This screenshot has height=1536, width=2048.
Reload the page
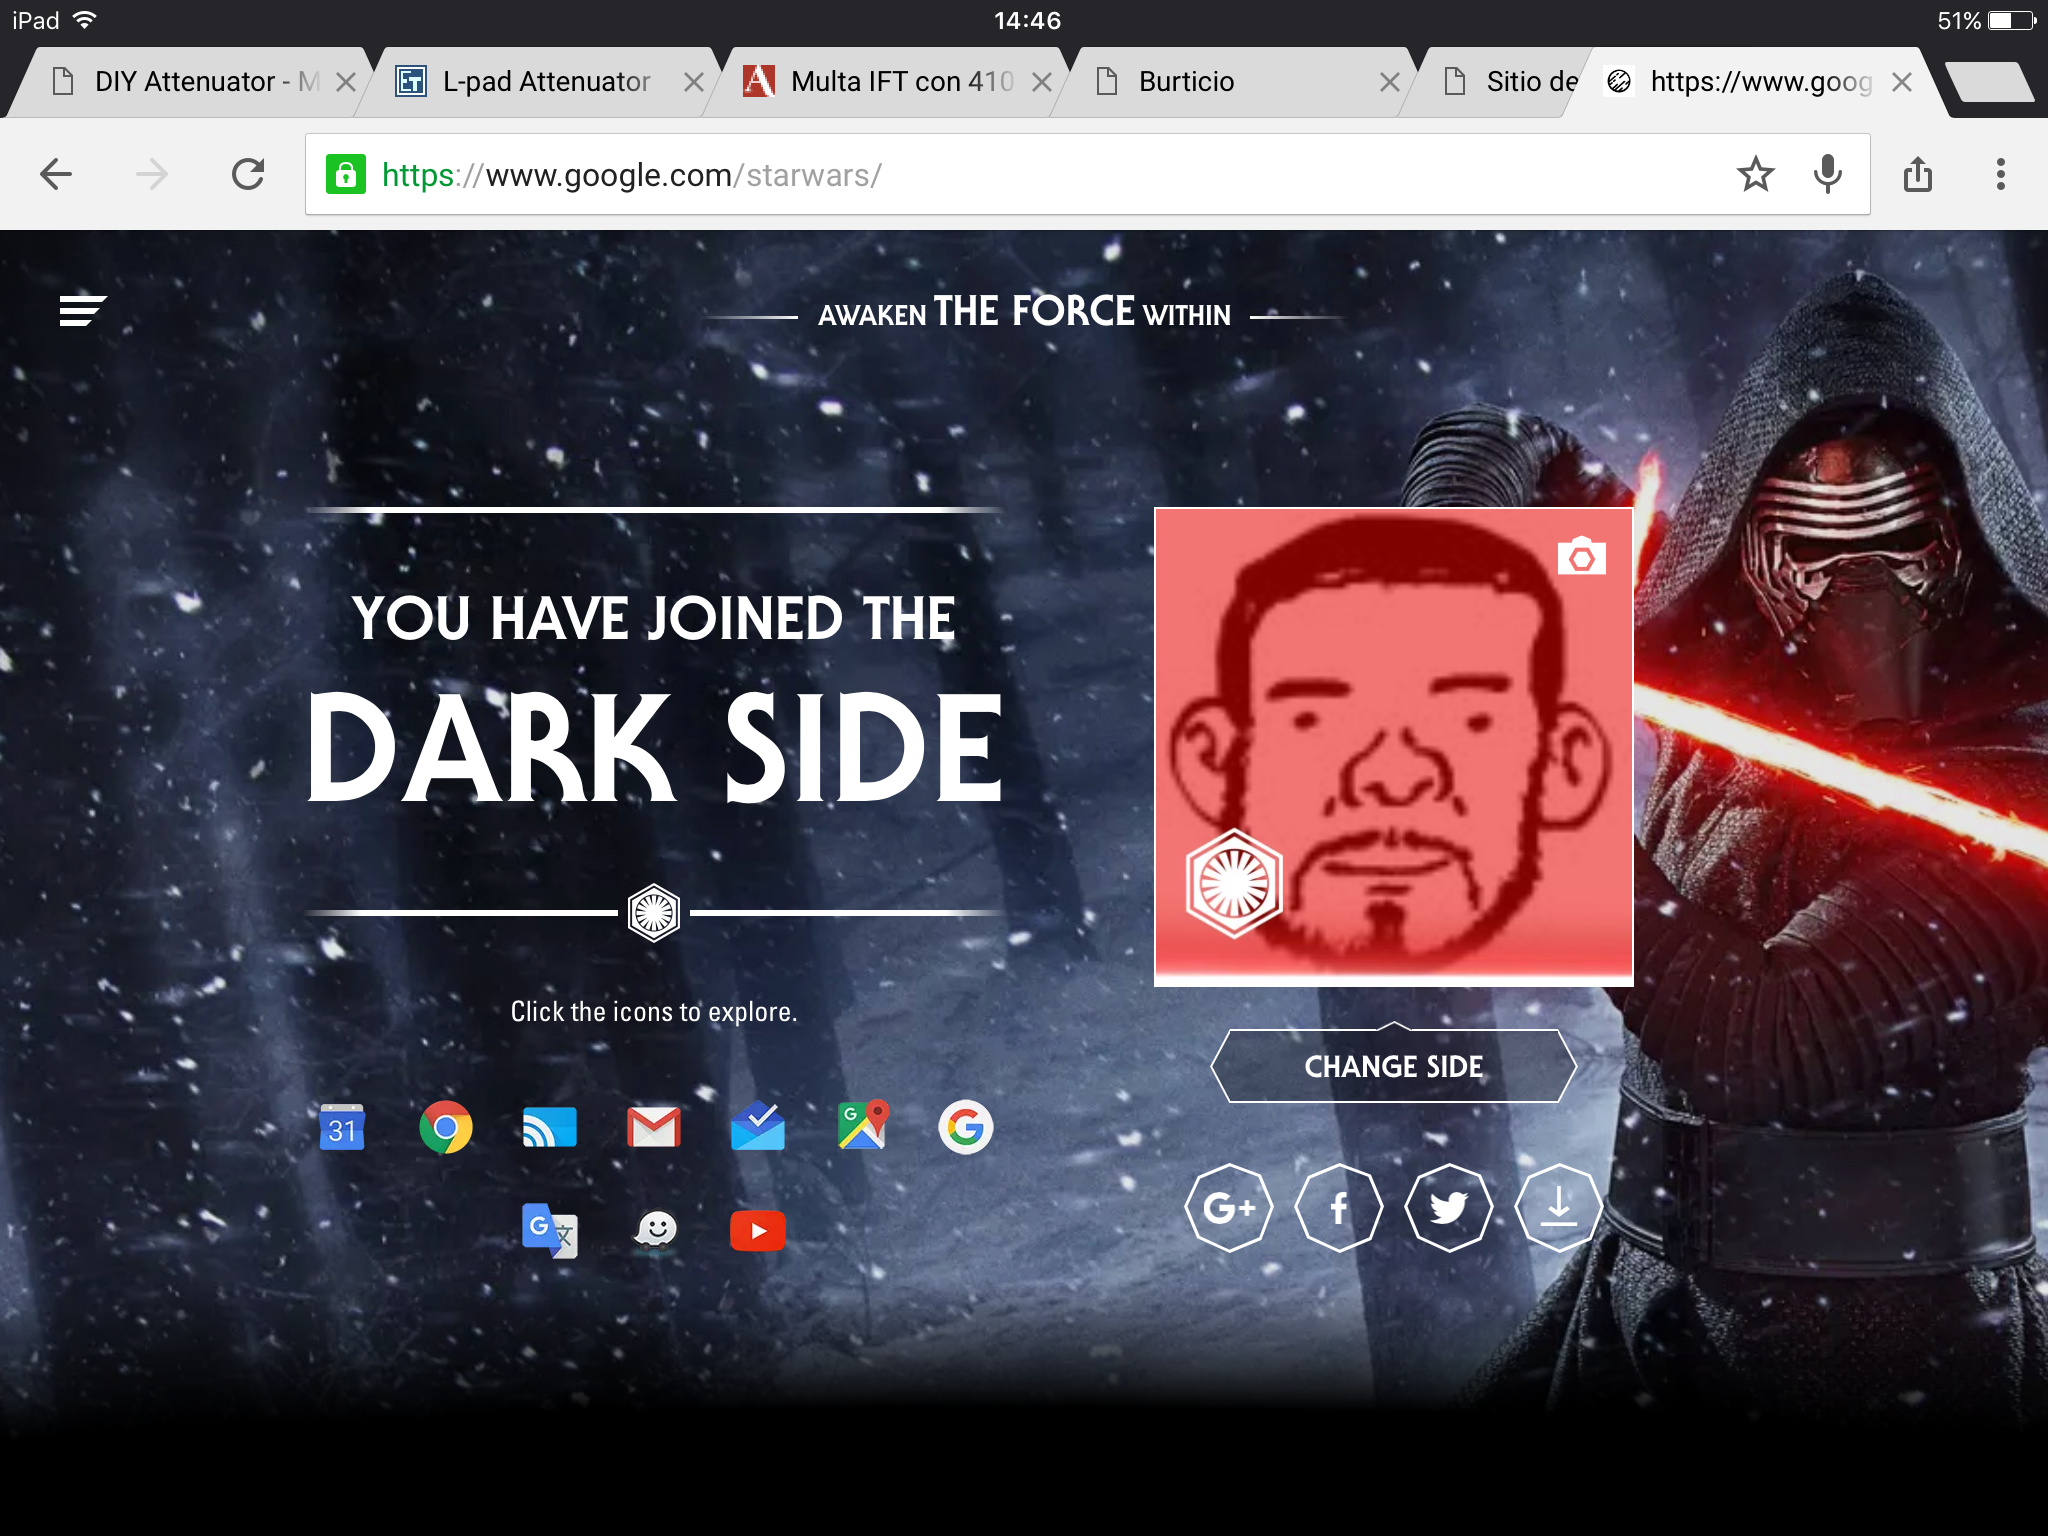pyautogui.click(x=248, y=174)
